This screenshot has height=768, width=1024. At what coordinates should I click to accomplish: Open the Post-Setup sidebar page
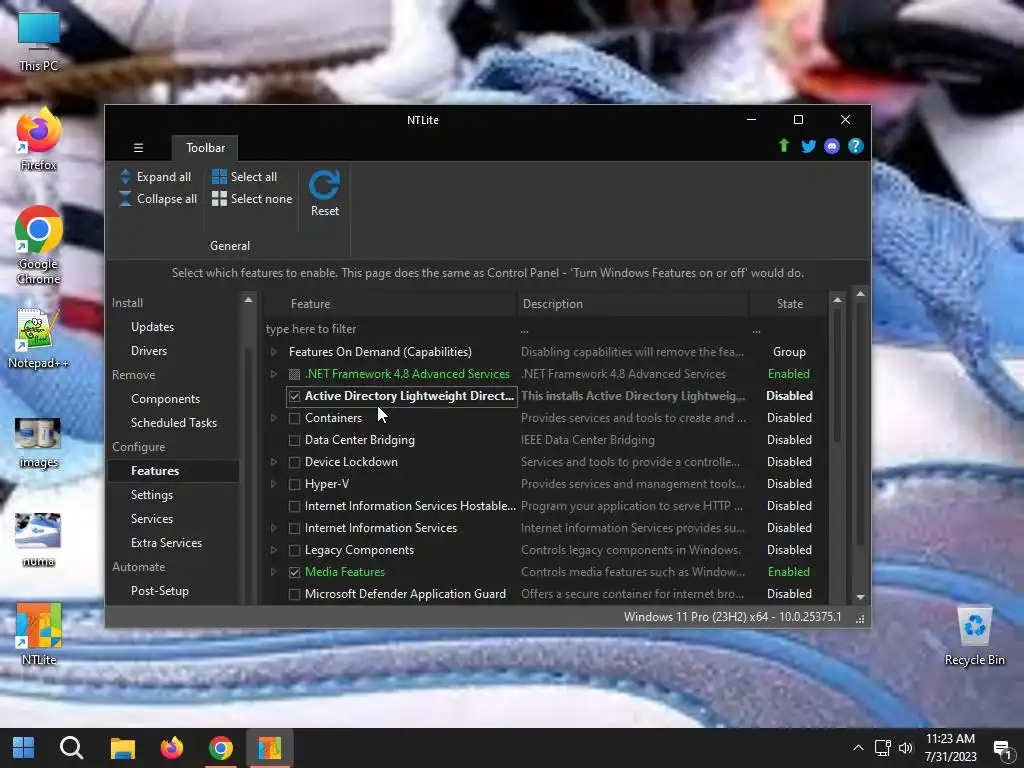coord(159,590)
